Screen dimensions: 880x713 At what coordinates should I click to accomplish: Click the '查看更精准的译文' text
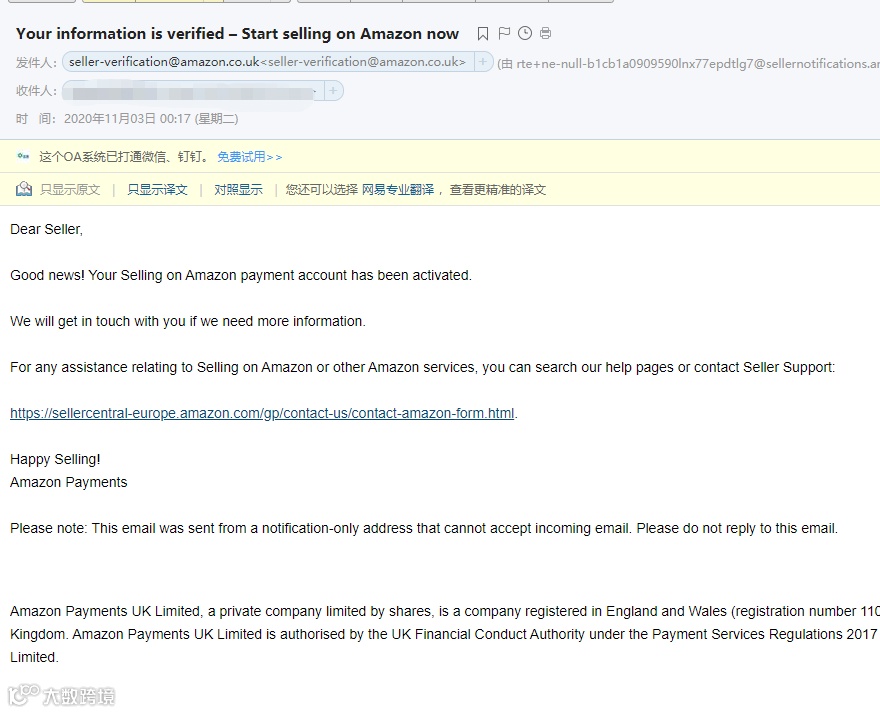498,190
